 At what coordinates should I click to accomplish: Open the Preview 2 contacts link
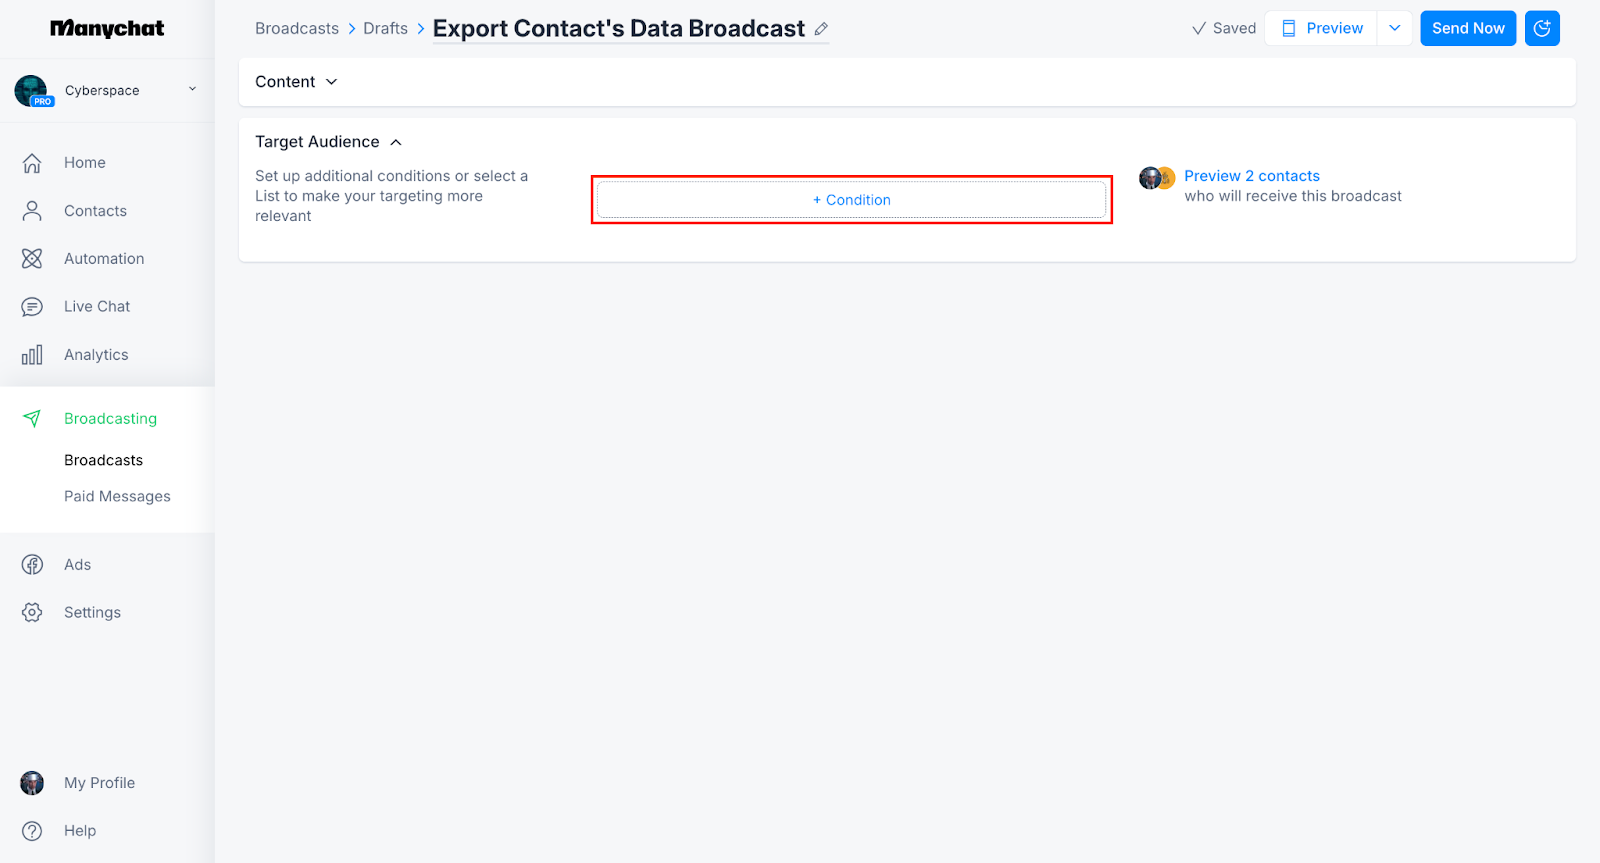(x=1251, y=176)
